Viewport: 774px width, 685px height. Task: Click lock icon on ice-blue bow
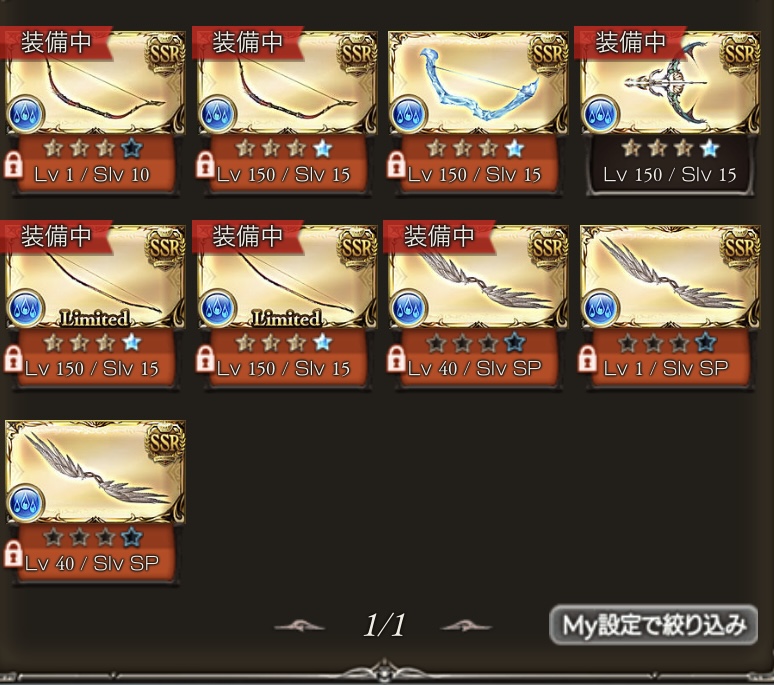pos(396,165)
